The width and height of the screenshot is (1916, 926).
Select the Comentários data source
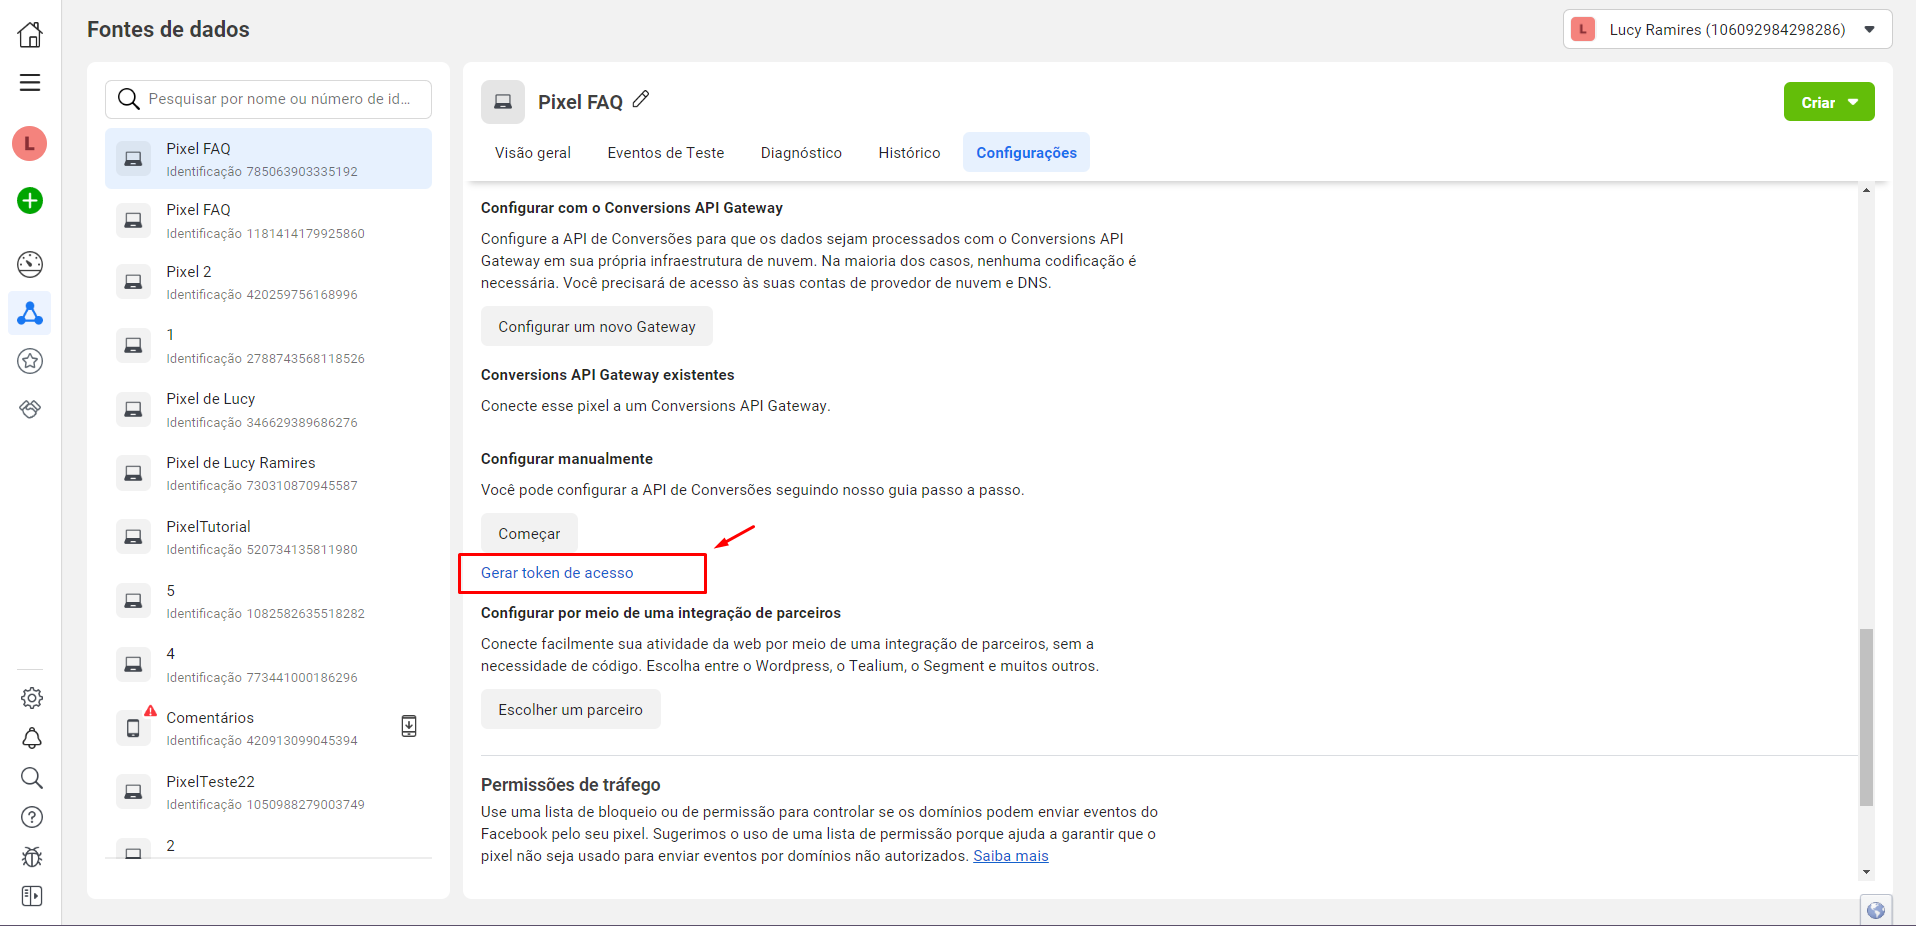(x=268, y=729)
